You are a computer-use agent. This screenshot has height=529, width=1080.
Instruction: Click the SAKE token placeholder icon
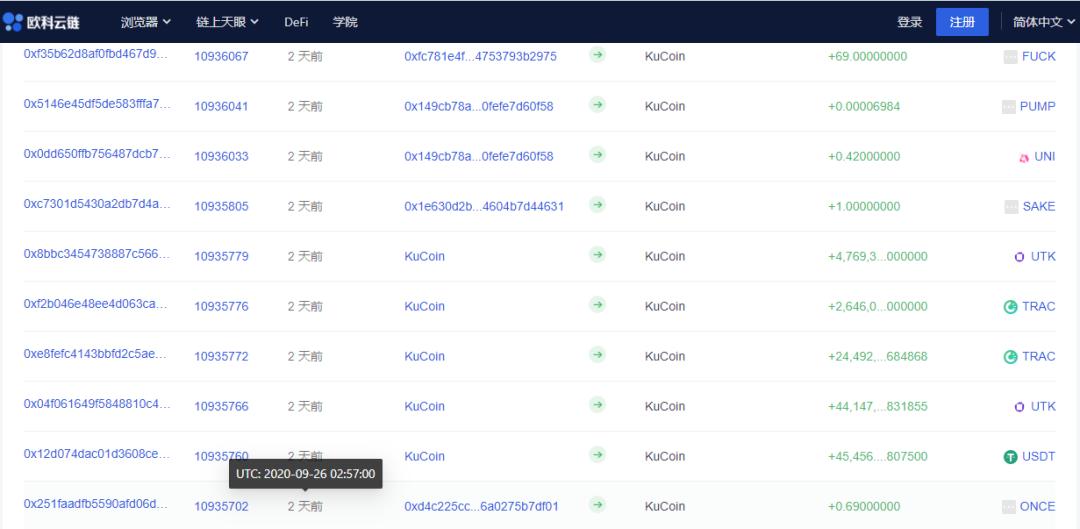point(1011,207)
